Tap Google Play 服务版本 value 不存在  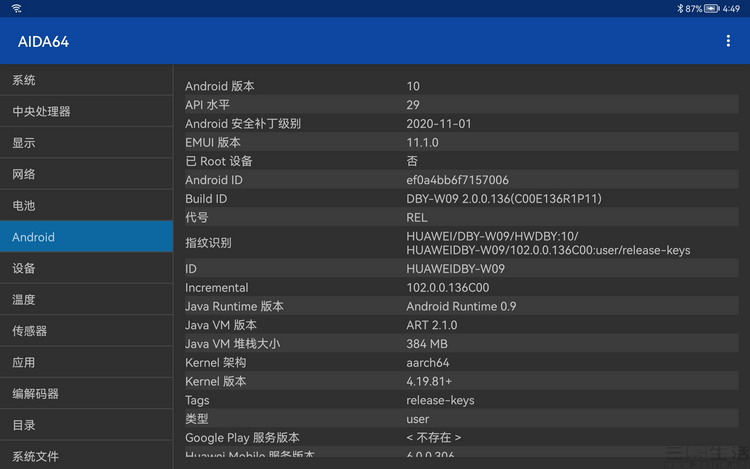434,437
